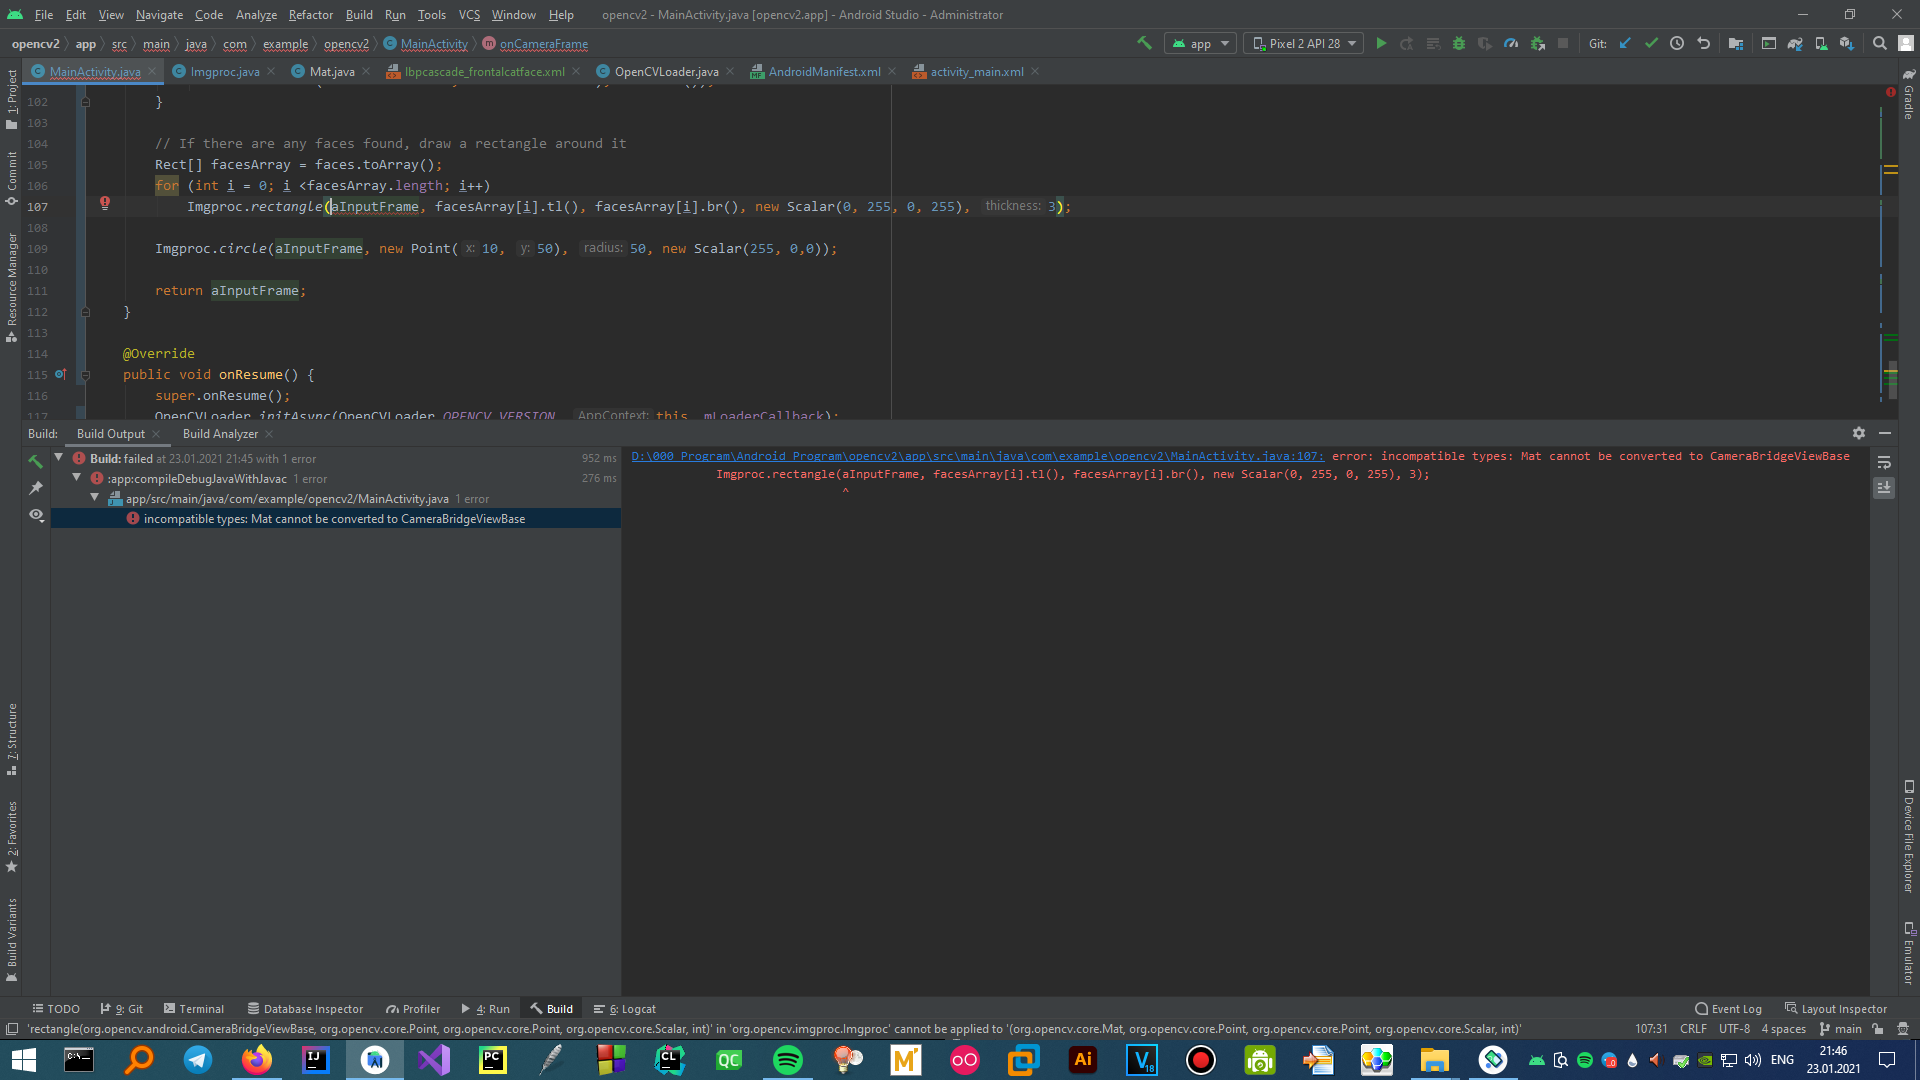
Task: Open Build panel settings gear
Action: pos(1858,433)
